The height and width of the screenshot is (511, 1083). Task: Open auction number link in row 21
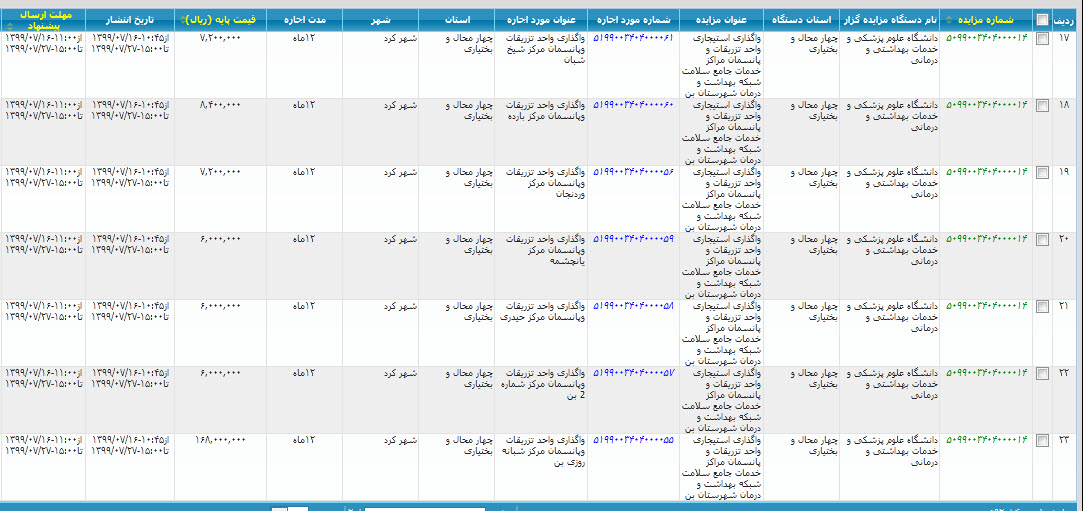click(986, 305)
